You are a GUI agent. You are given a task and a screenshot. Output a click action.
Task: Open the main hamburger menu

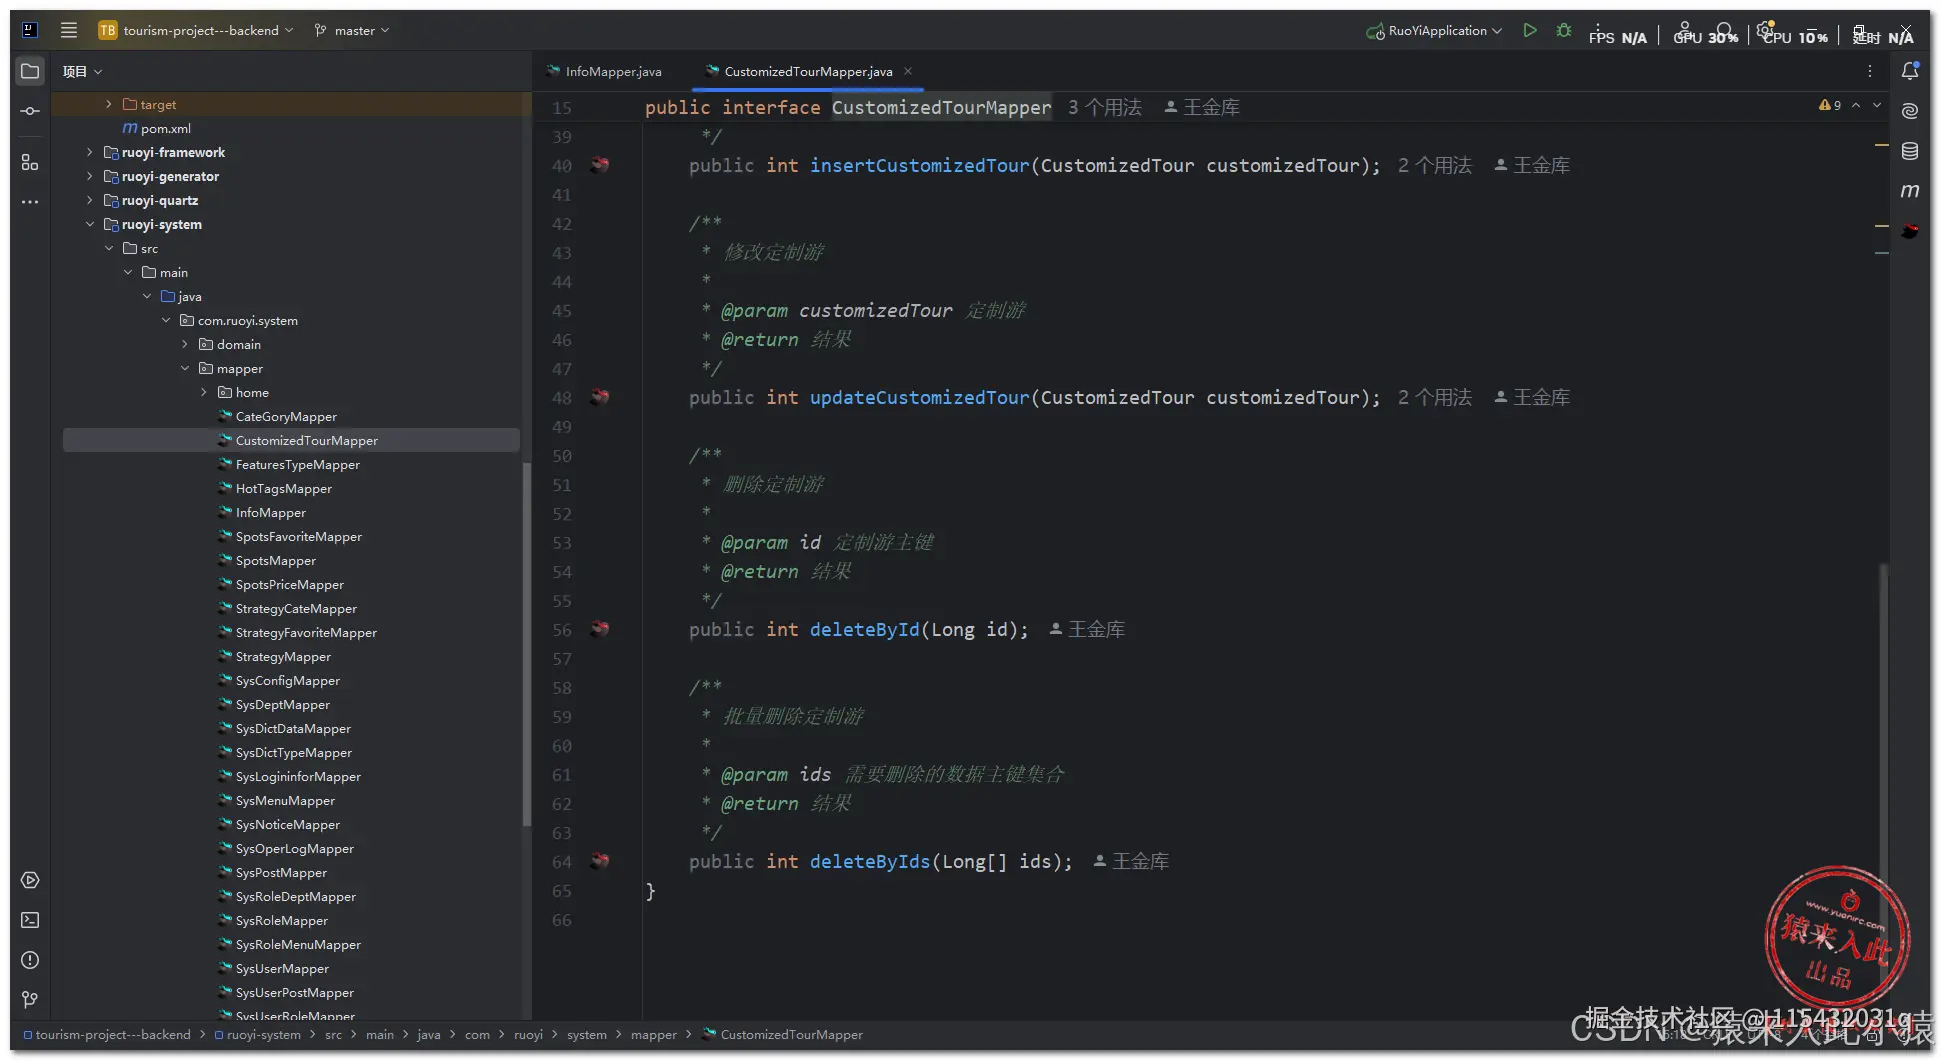click(69, 30)
